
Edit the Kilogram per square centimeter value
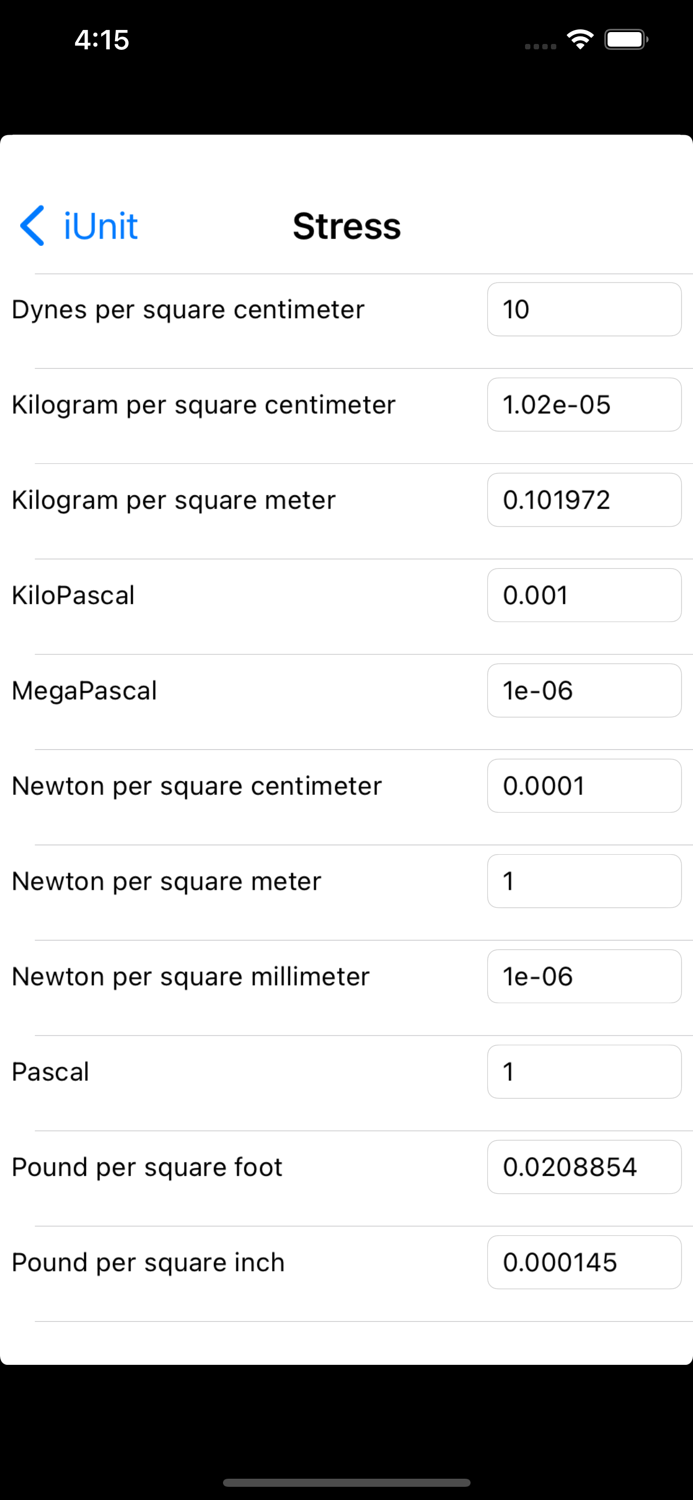click(584, 404)
